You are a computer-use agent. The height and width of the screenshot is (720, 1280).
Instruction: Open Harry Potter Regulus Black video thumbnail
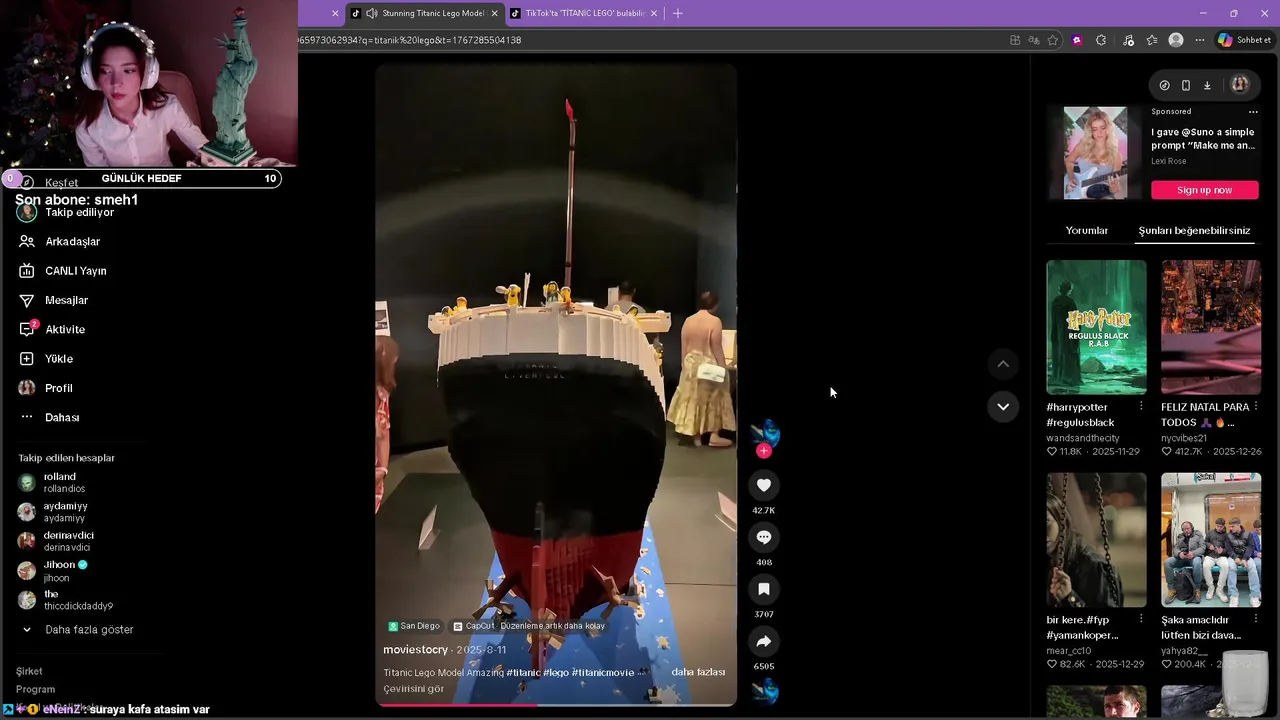[1096, 327]
